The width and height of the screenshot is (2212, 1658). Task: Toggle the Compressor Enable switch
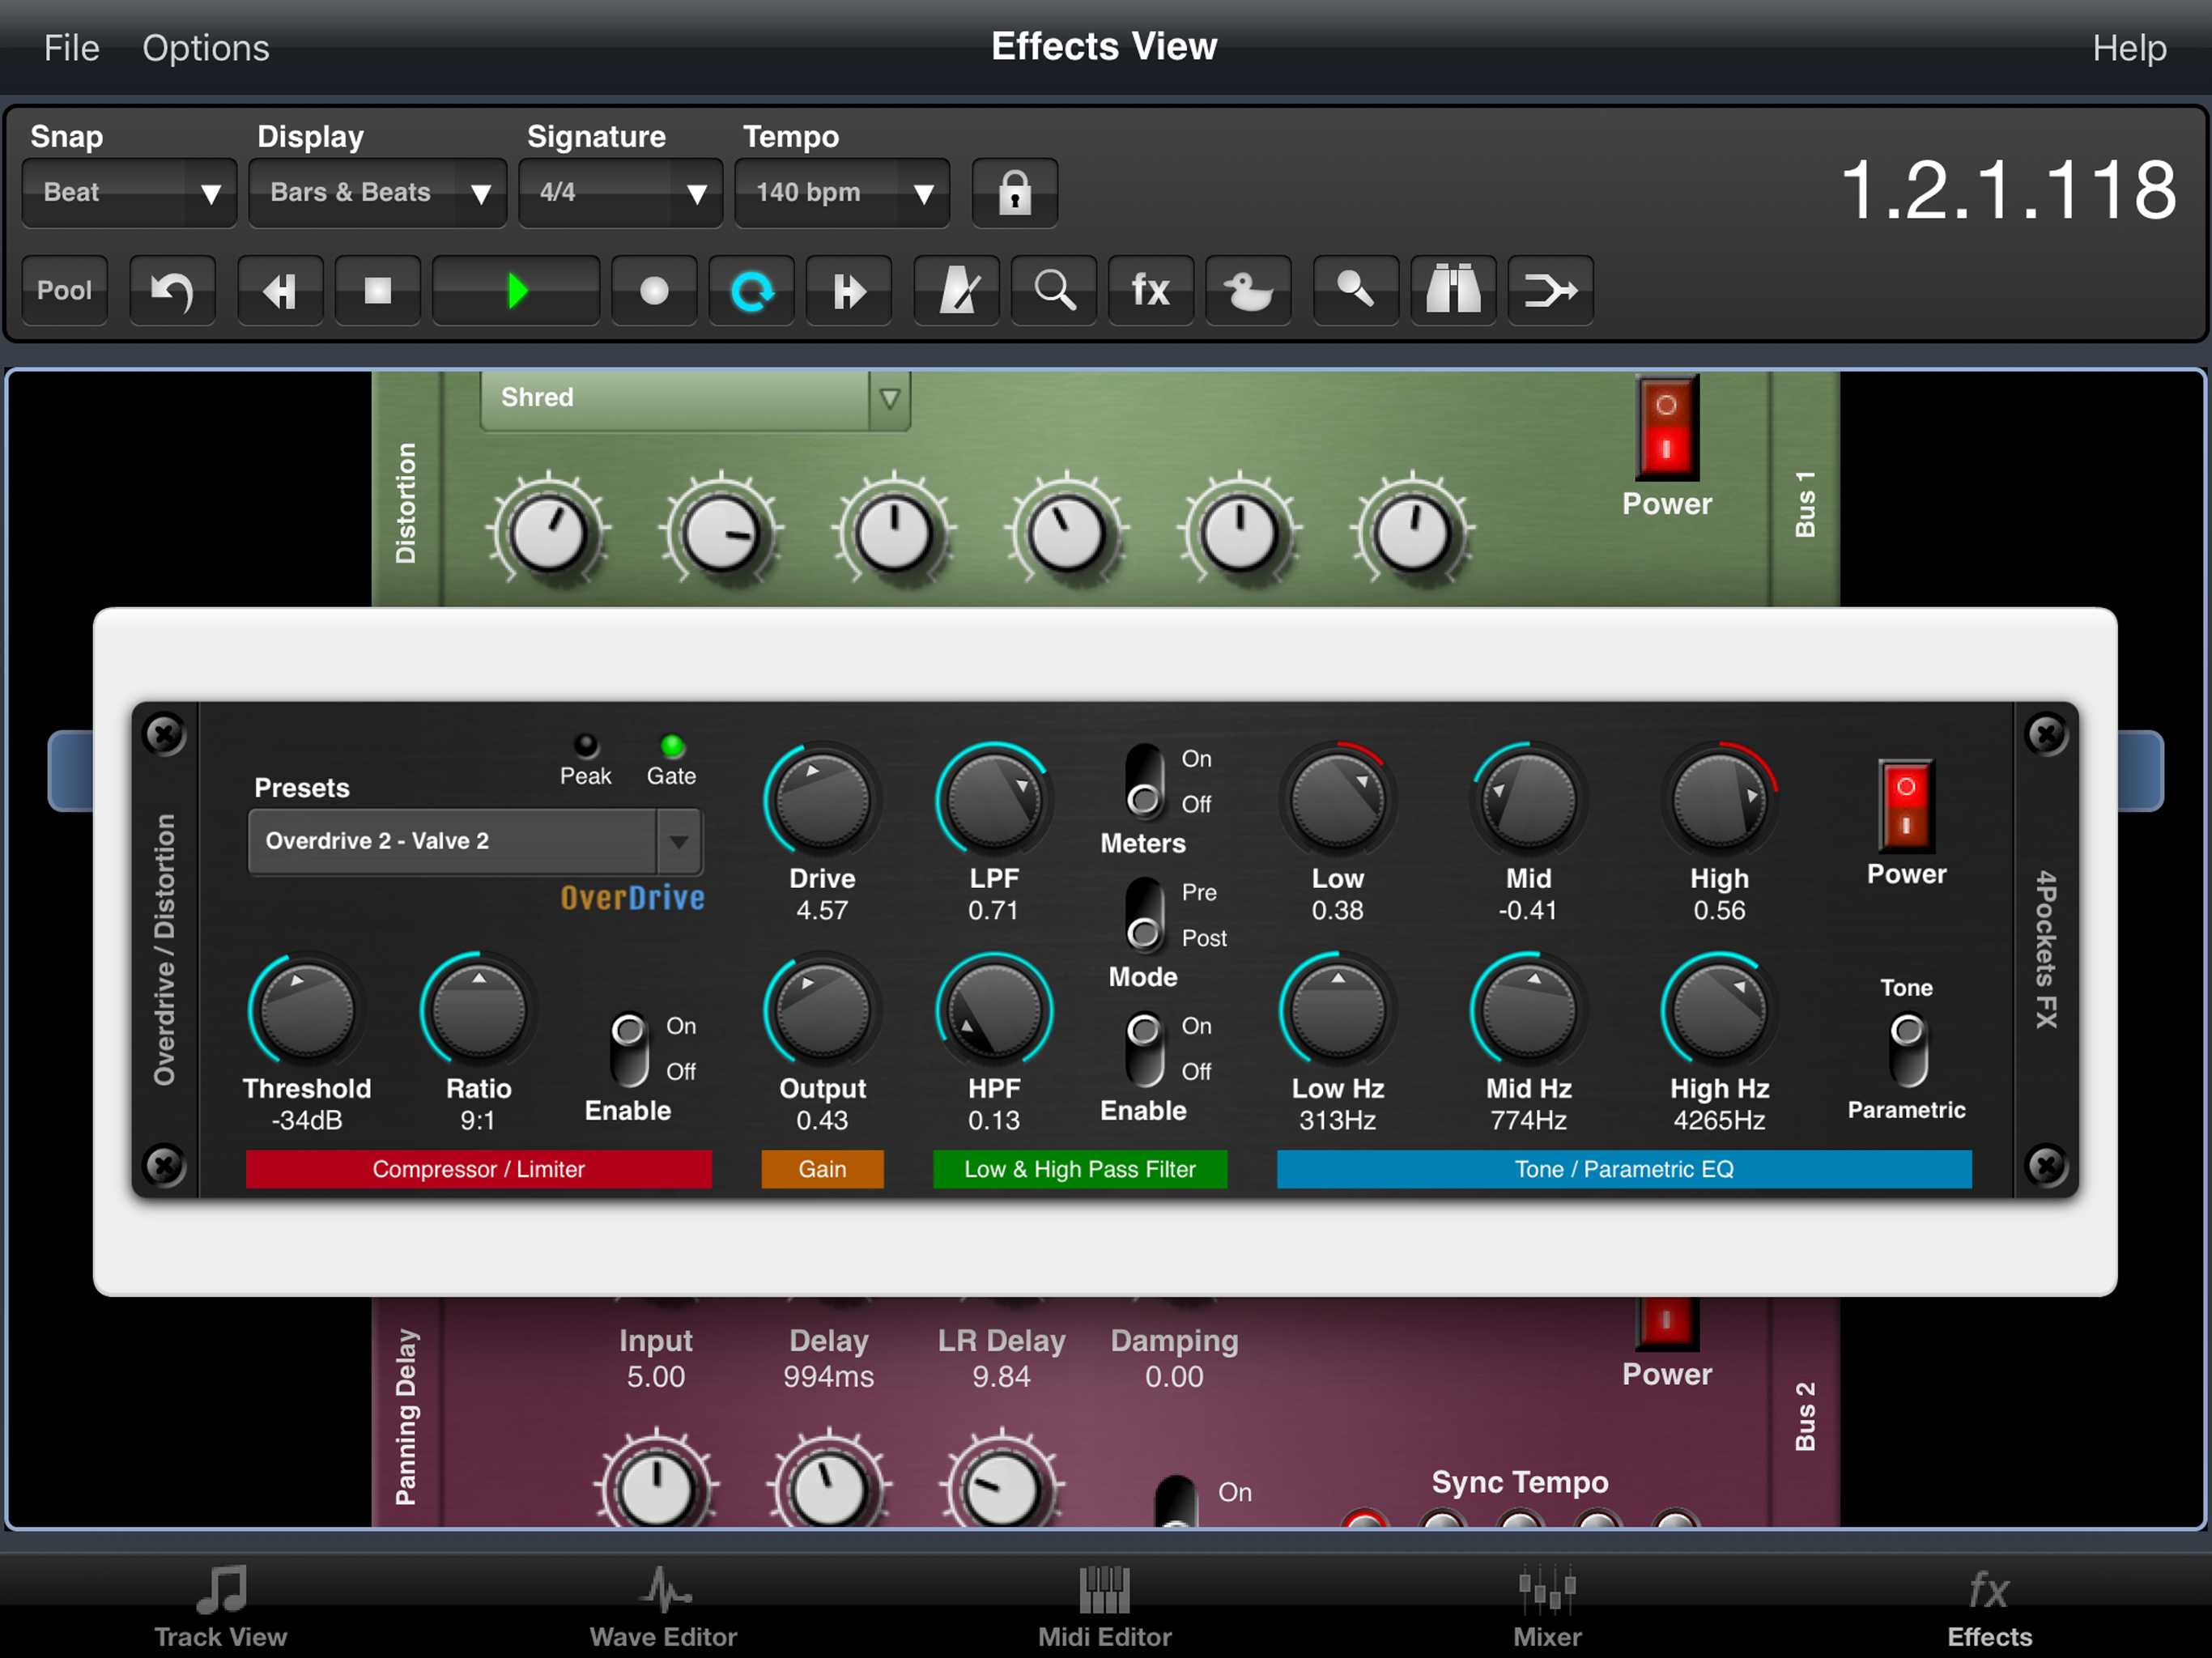(x=629, y=1049)
